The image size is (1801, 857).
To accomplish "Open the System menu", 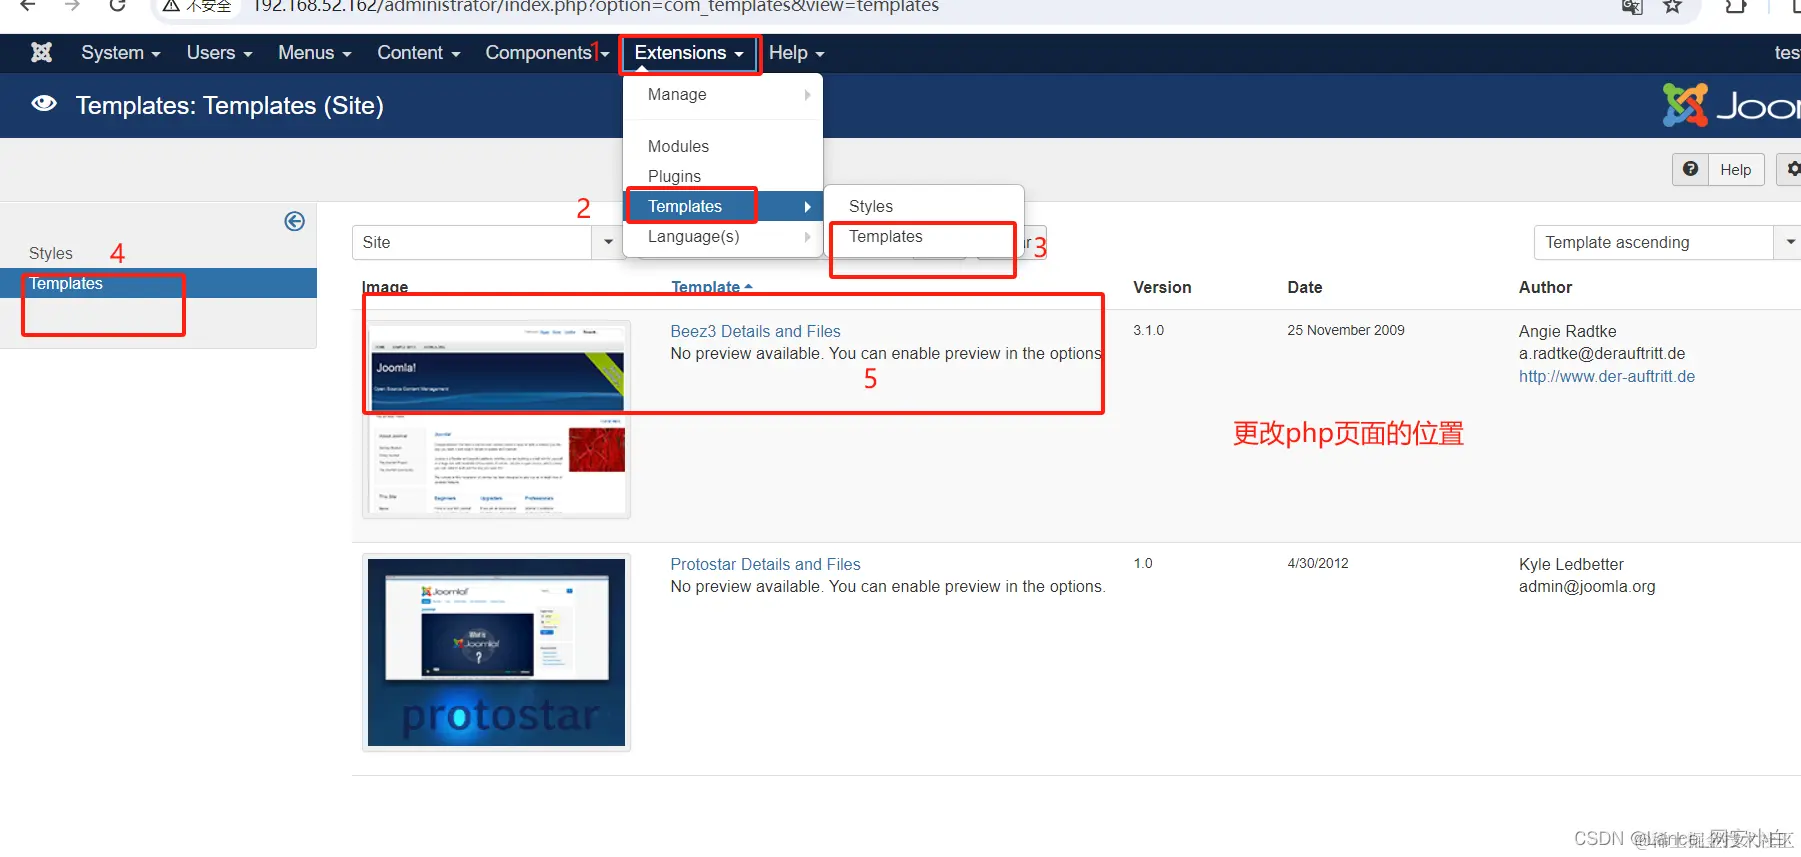I will (x=121, y=53).
